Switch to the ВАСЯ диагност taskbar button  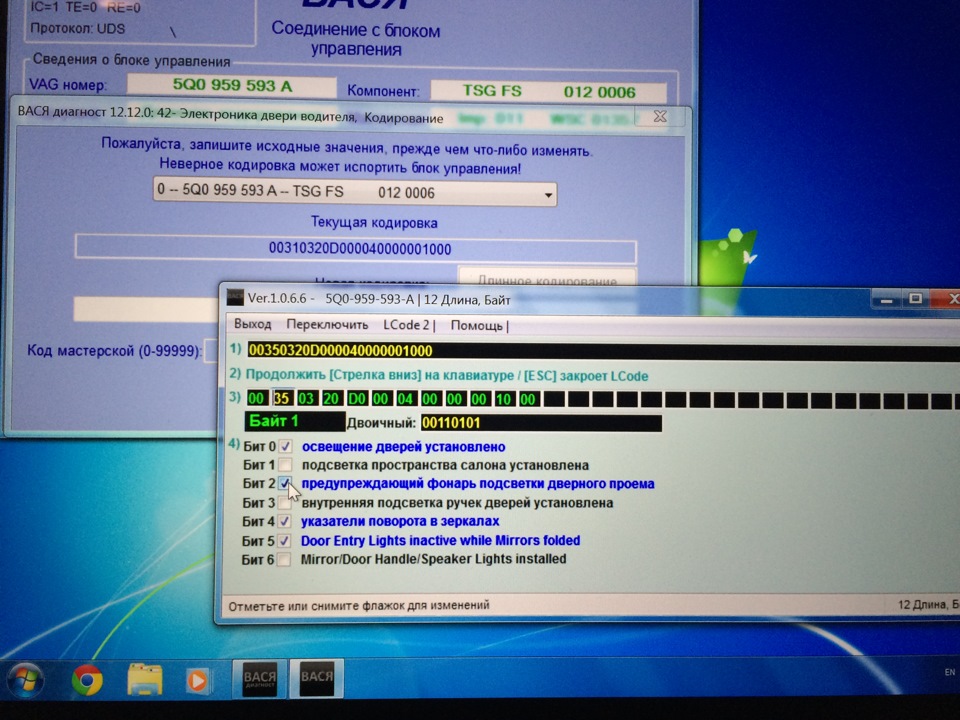259,678
